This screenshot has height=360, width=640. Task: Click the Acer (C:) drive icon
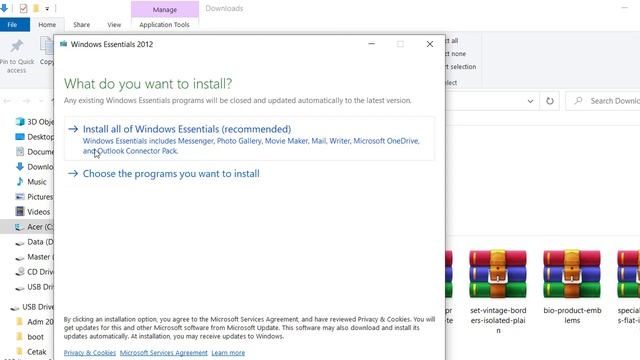[x=19, y=227]
